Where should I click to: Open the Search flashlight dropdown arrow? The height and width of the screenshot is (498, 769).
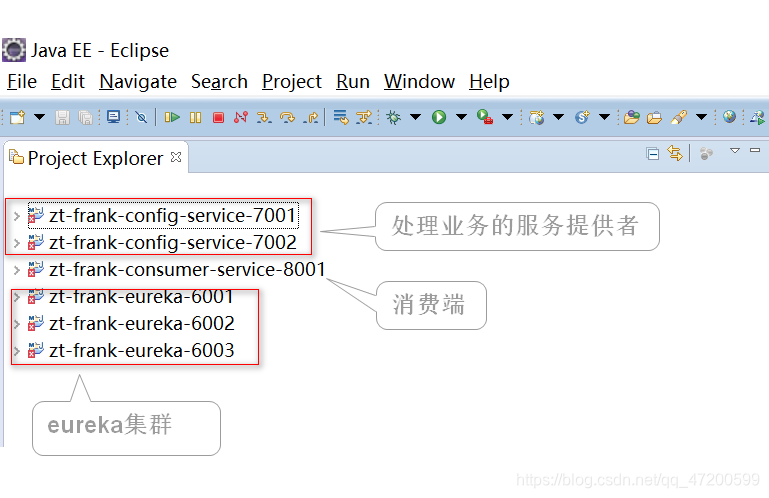tap(702, 117)
